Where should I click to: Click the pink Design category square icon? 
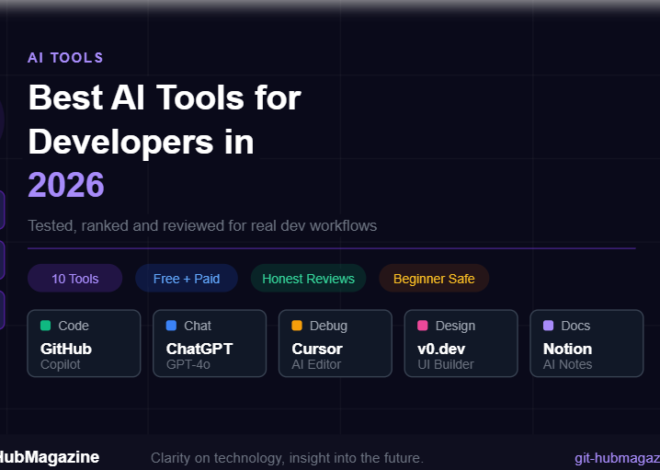click(423, 326)
